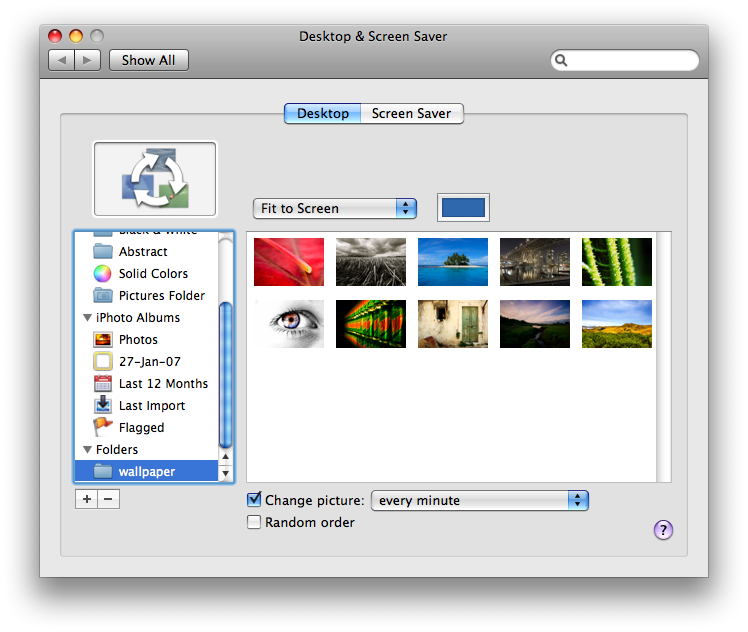The width and height of the screenshot is (748, 632).
Task: Click the Show All button
Action: (x=148, y=60)
